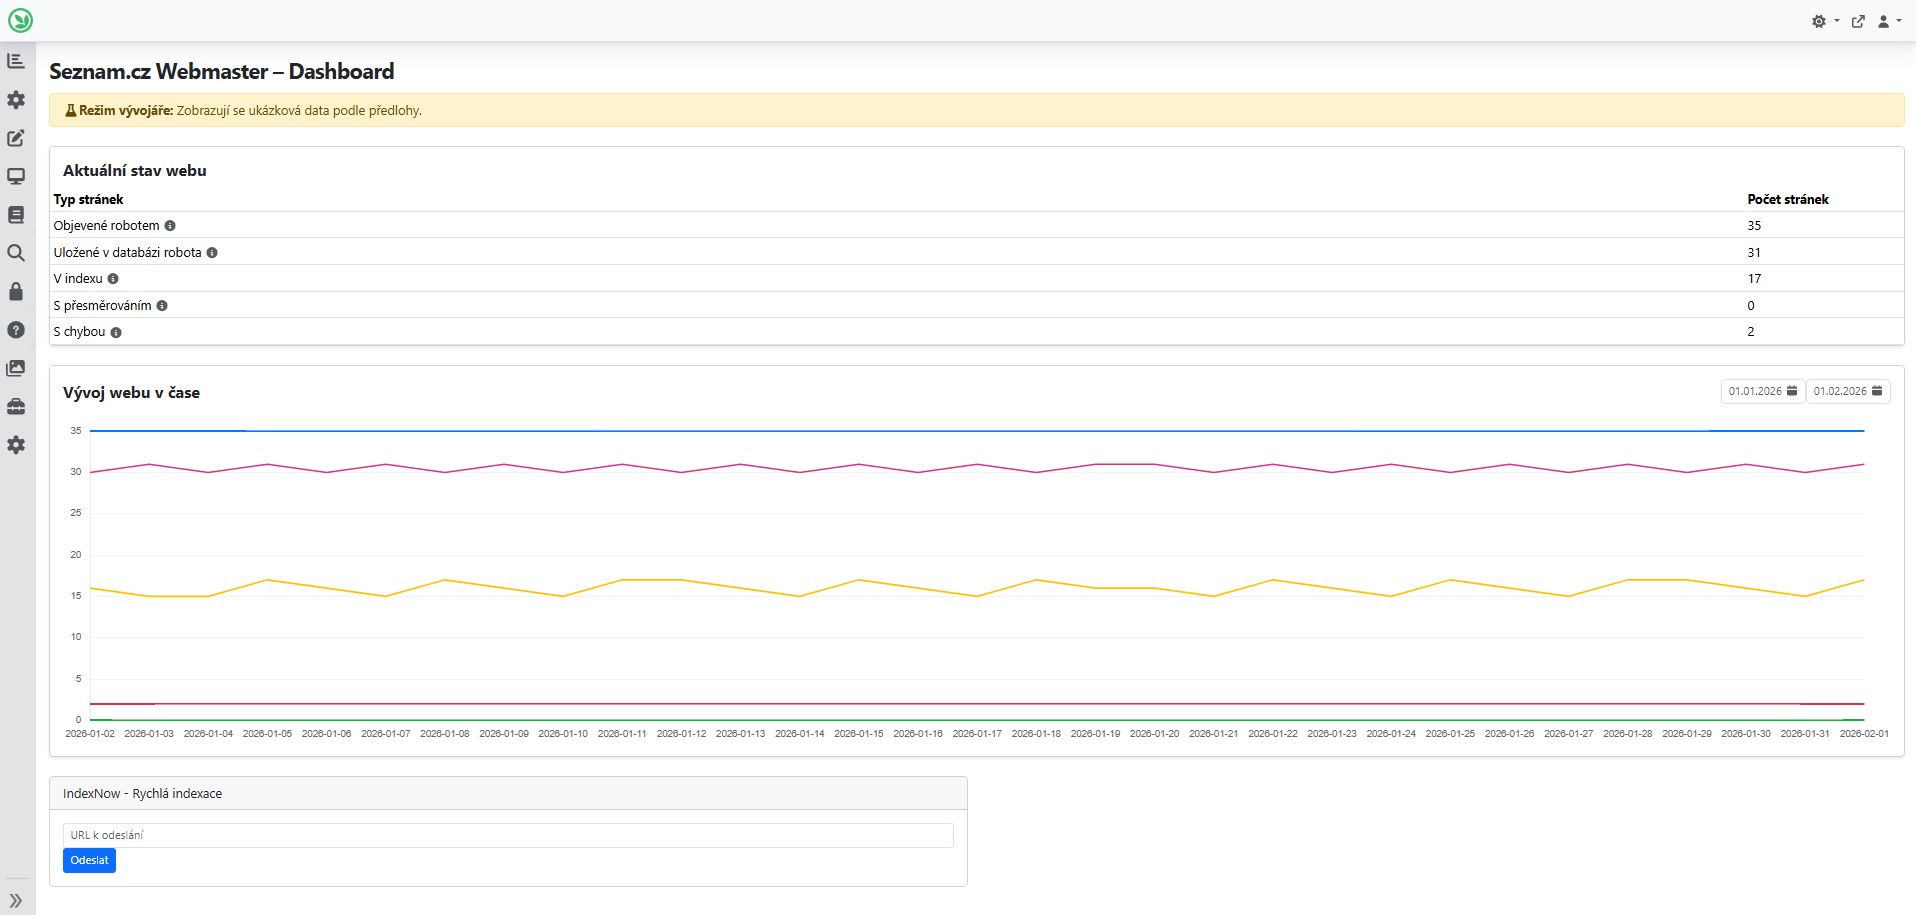This screenshot has width=1916, height=915.
Task: Open the book icon in the sidebar
Action: point(16,215)
